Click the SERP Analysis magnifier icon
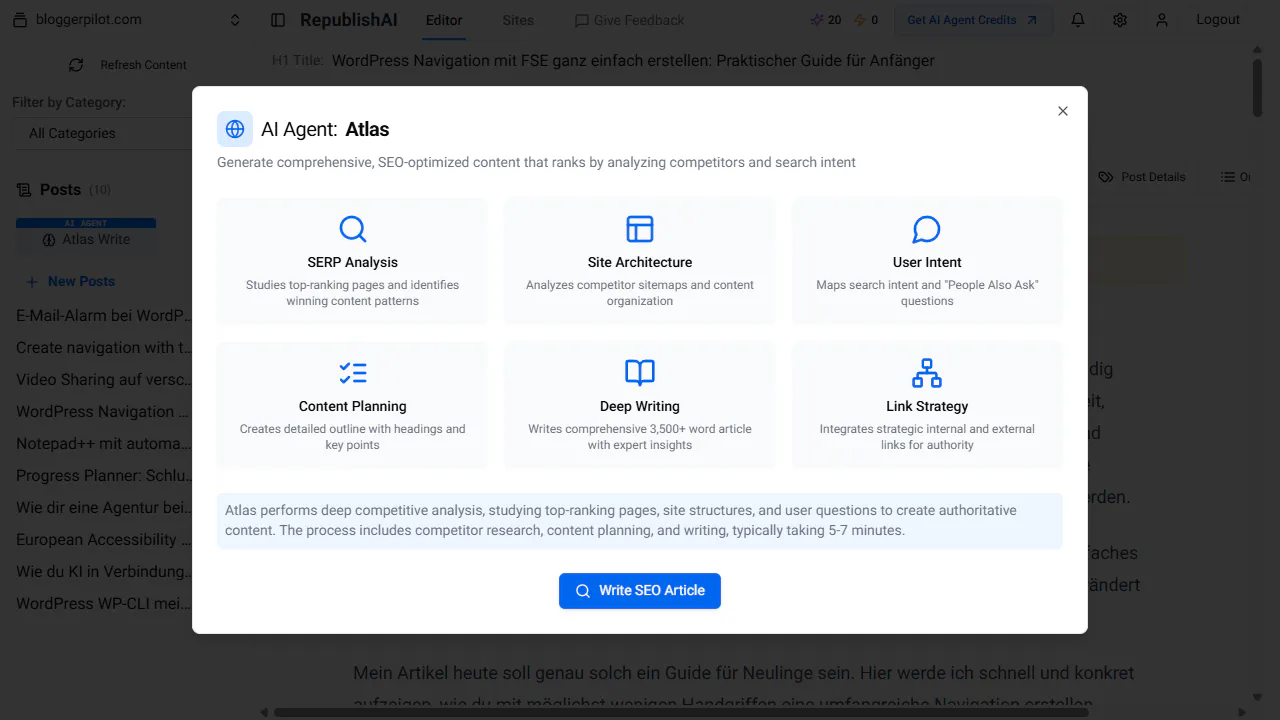Viewport: 1280px width, 720px height. click(352, 229)
